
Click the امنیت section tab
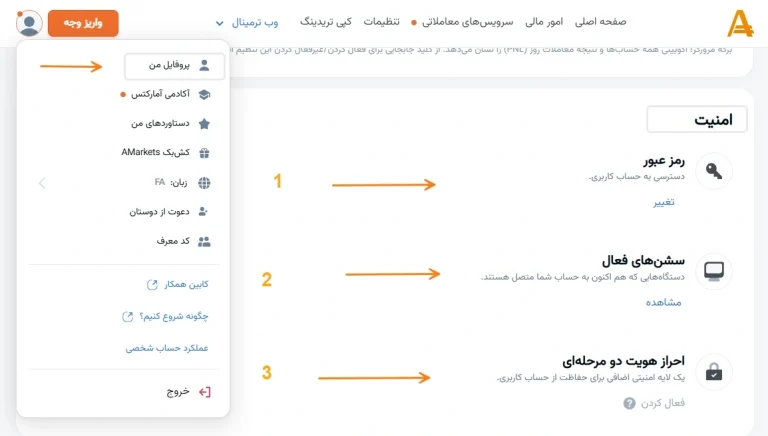click(x=697, y=120)
